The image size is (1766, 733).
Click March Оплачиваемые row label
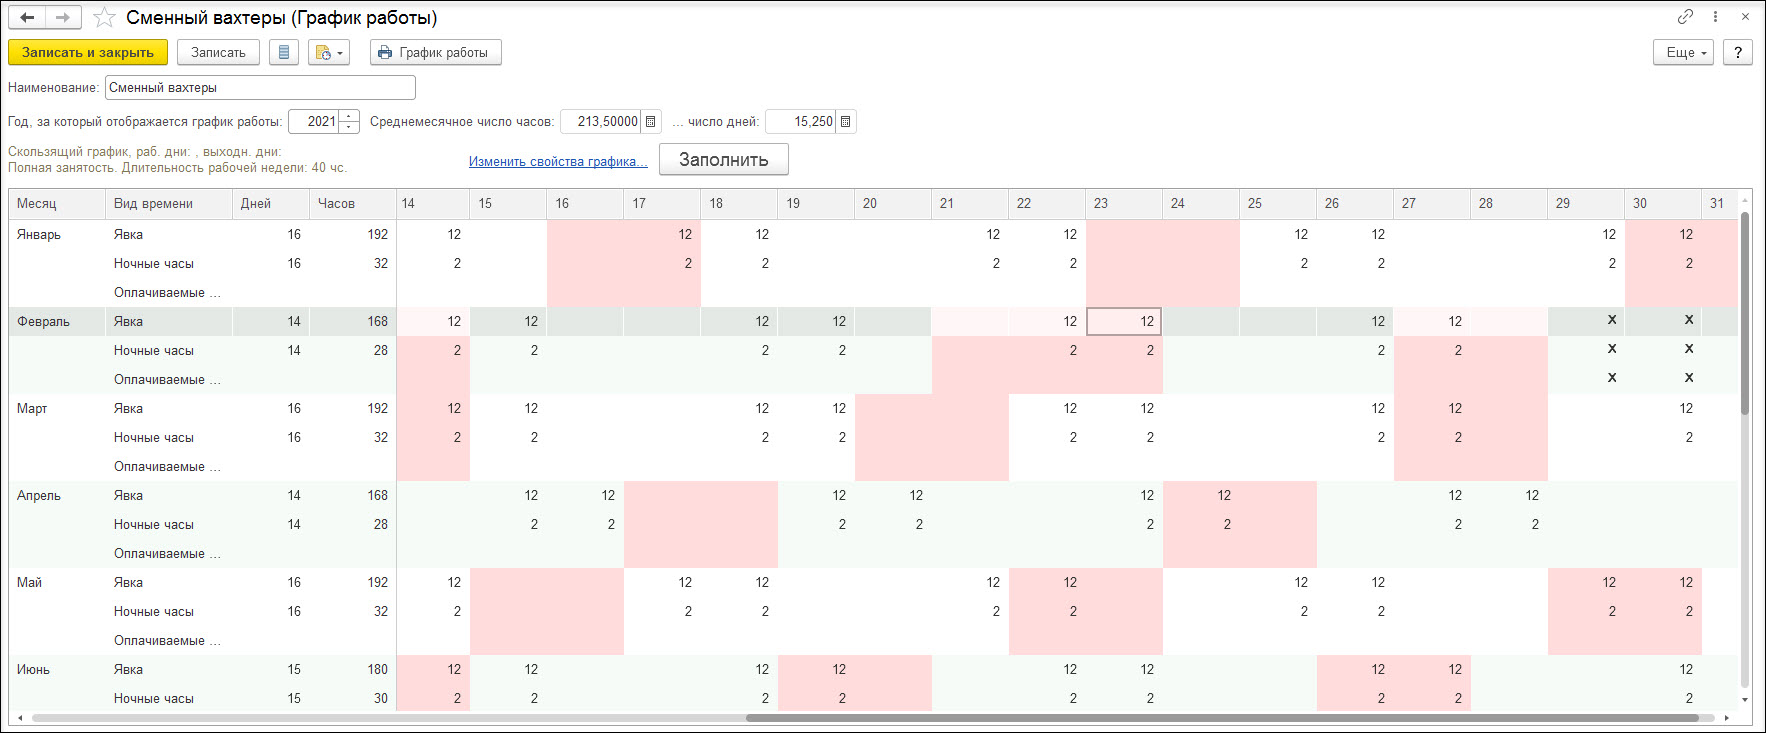(x=167, y=466)
